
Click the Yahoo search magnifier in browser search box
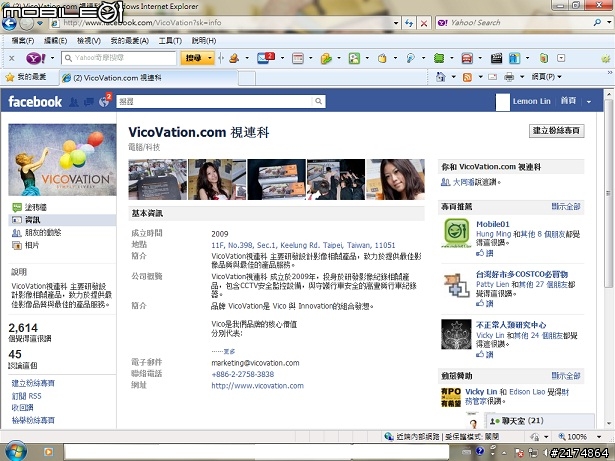[x=597, y=23]
